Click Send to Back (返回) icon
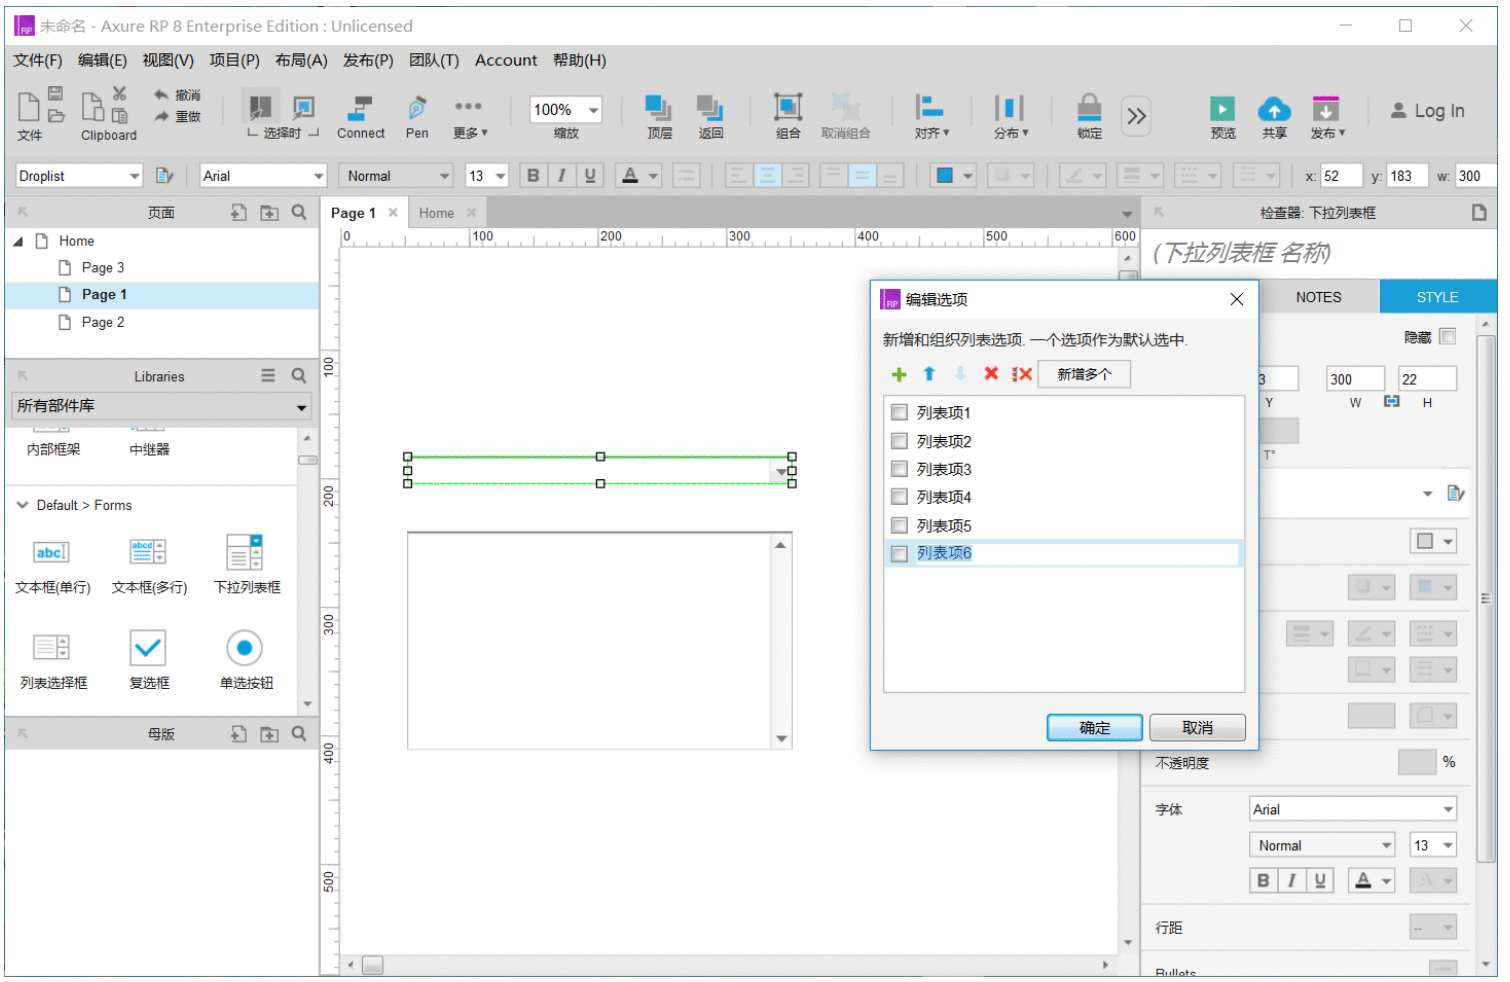 [x=710, y=117]
